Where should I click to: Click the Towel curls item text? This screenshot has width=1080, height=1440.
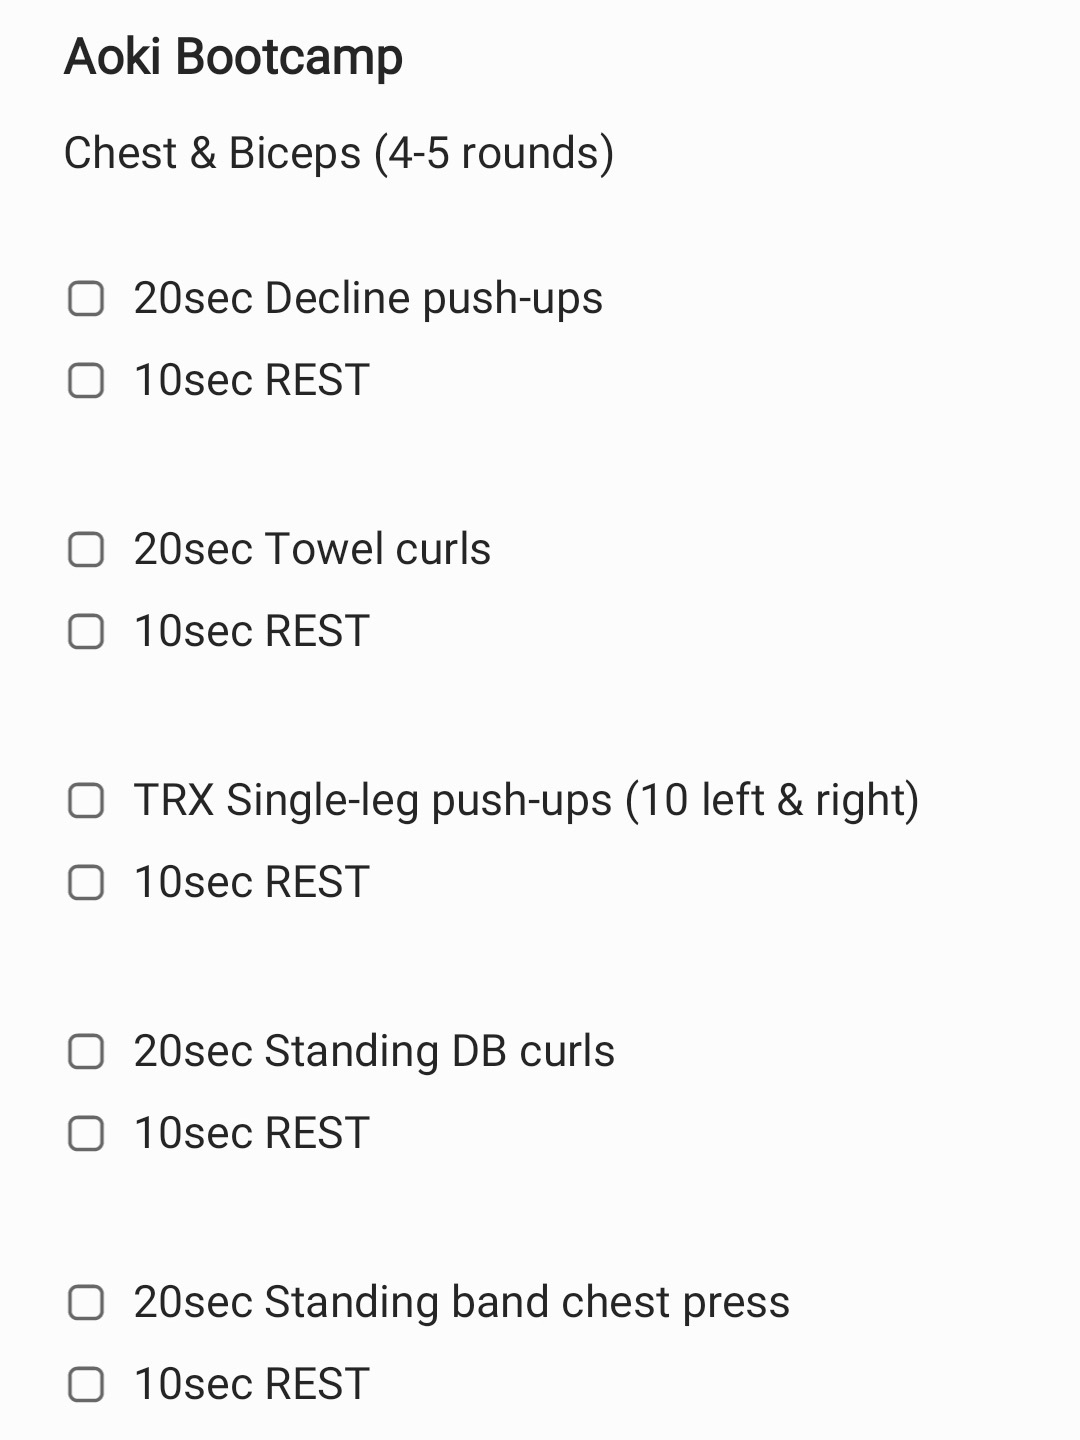pyautogui.click(x=312, y=549)
